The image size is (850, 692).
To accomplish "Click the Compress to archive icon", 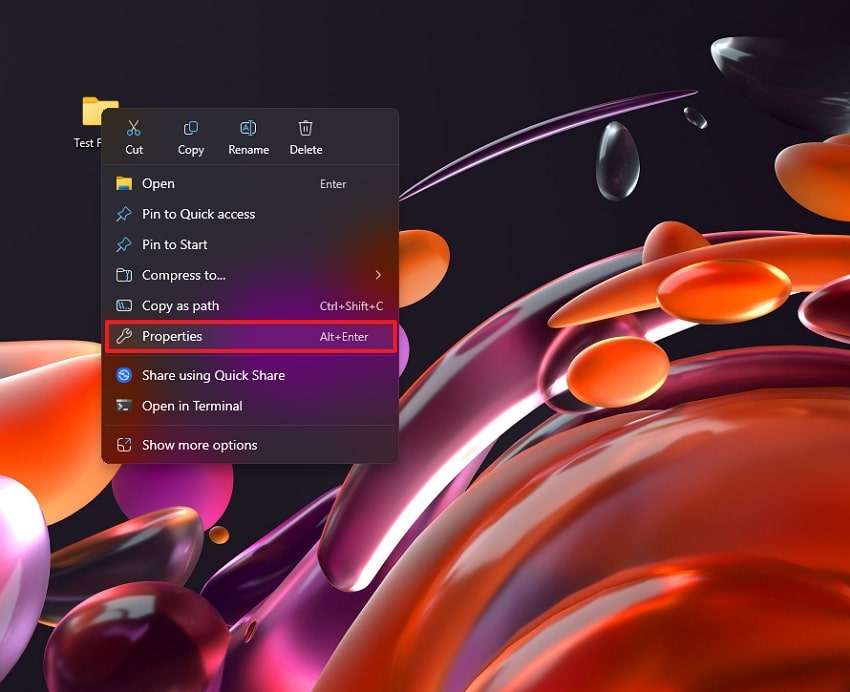I will click(x=124, y=275).
